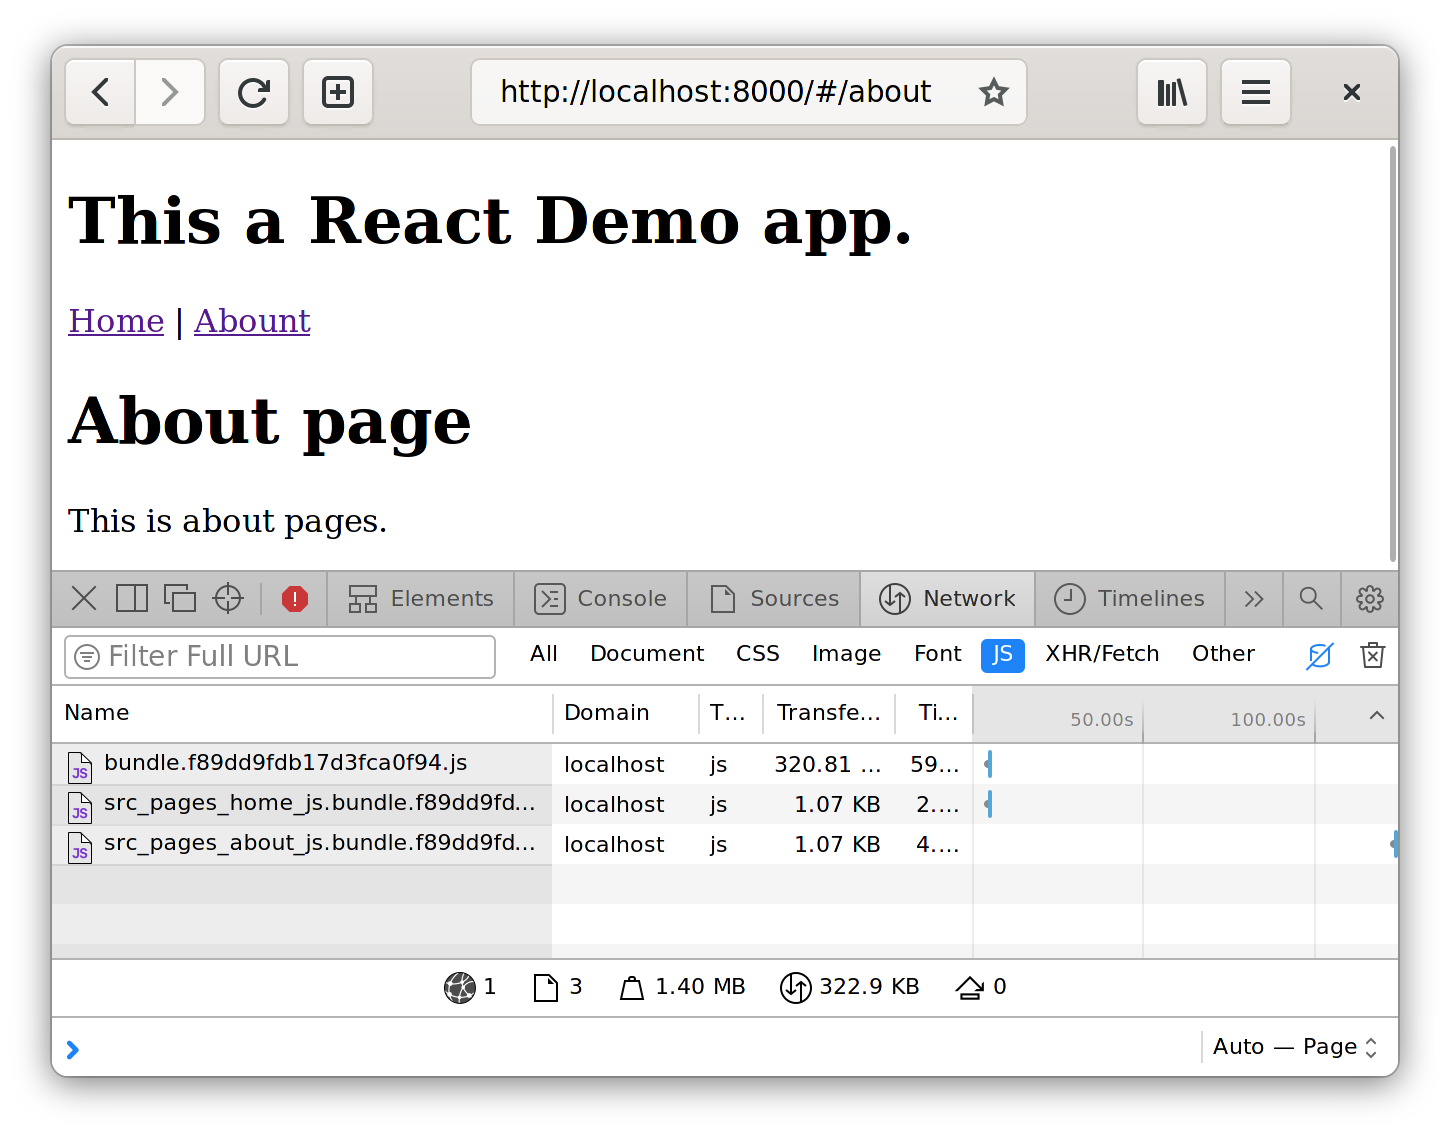Open the library bookmarks icon
Screen dimensions: 1450x1134
pyautogui.click(x=1171, y=93)
